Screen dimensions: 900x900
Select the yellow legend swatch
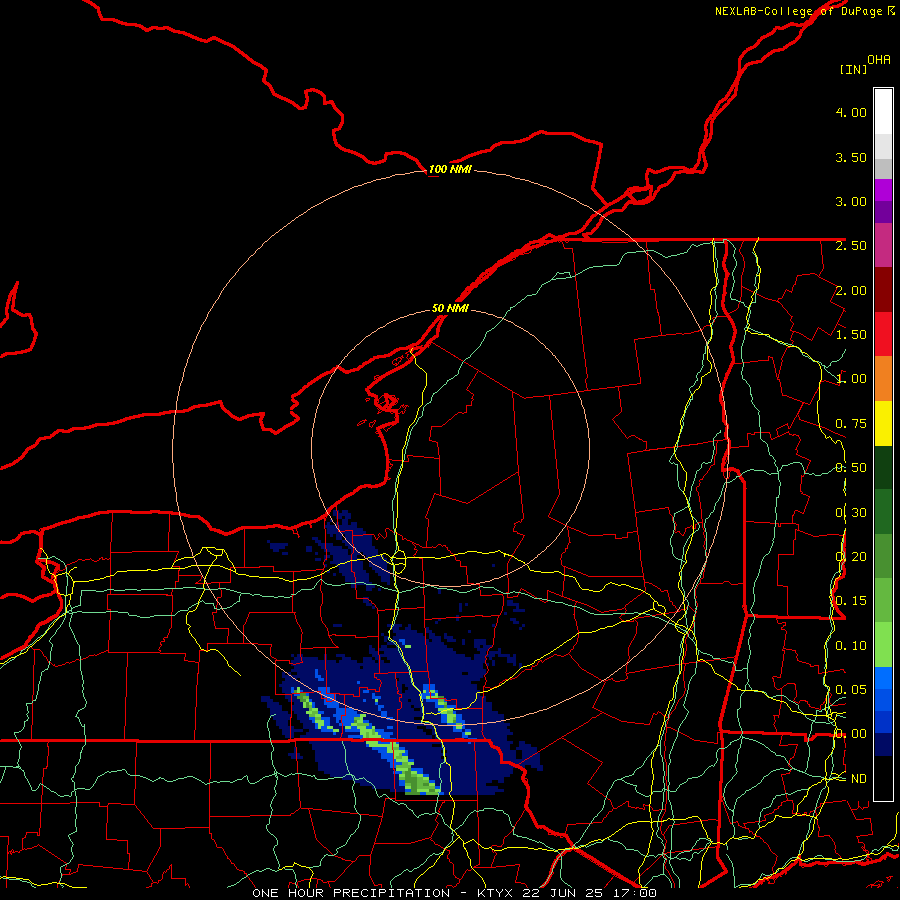(x=883, y=423)
